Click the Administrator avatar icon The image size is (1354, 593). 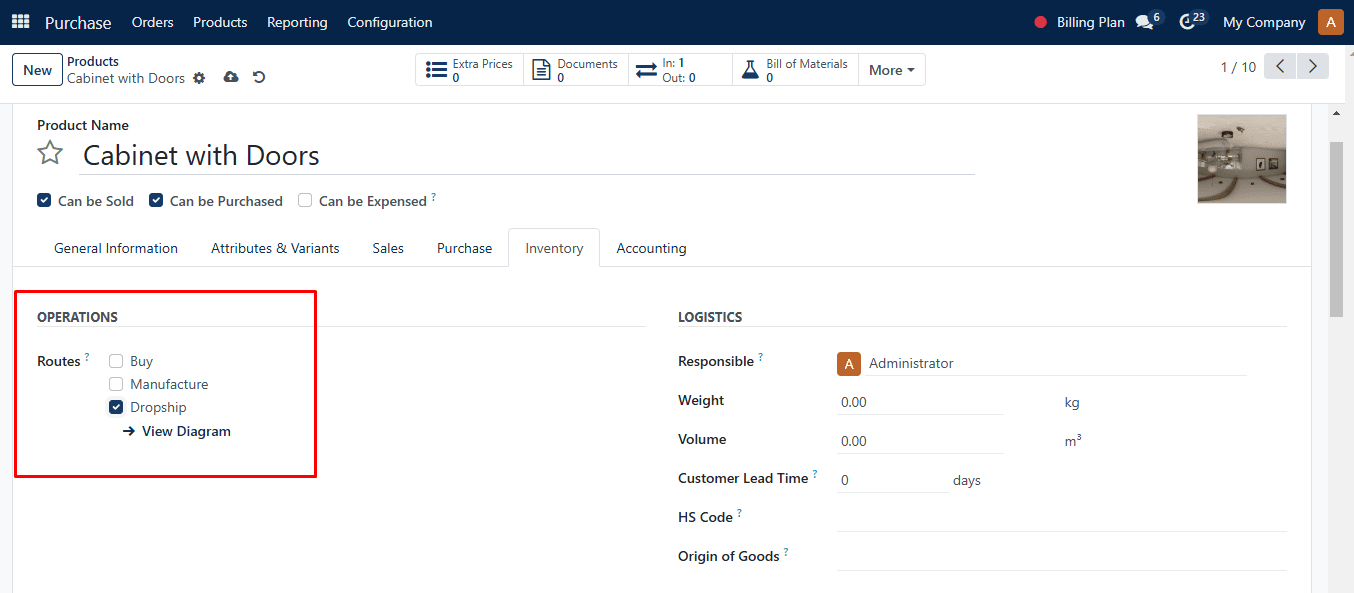pos(848,363)
